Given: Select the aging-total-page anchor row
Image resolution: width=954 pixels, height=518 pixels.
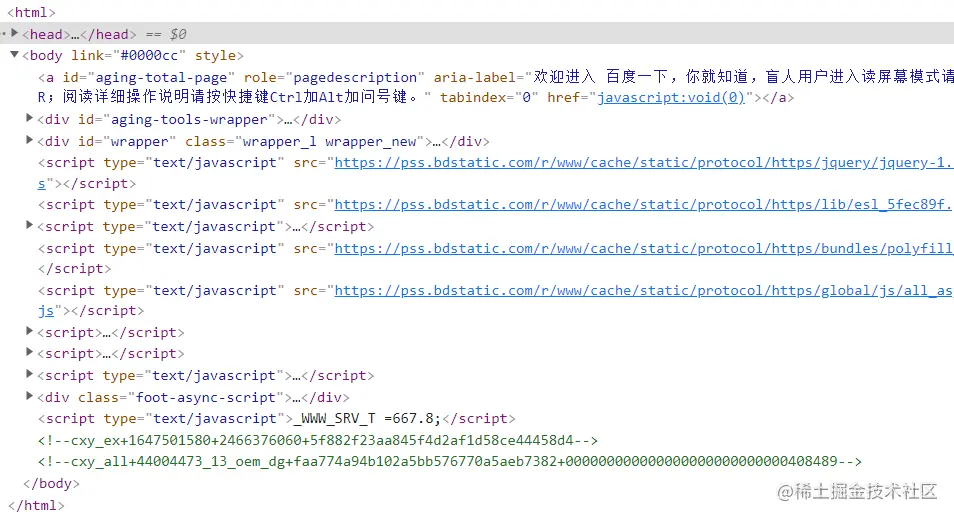Looking at the screenshot, I should [x=496, y=87].
